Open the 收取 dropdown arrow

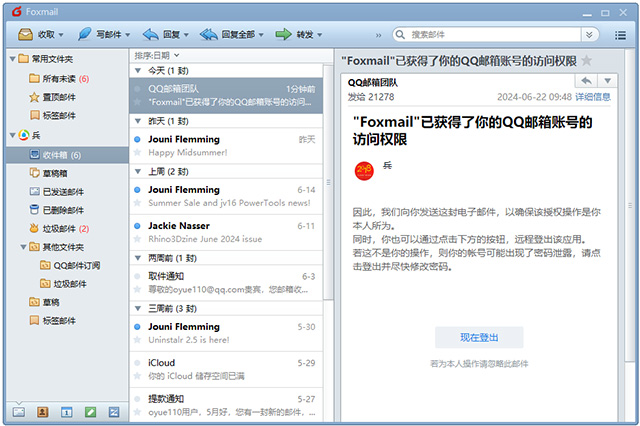(x=61, y=35)
